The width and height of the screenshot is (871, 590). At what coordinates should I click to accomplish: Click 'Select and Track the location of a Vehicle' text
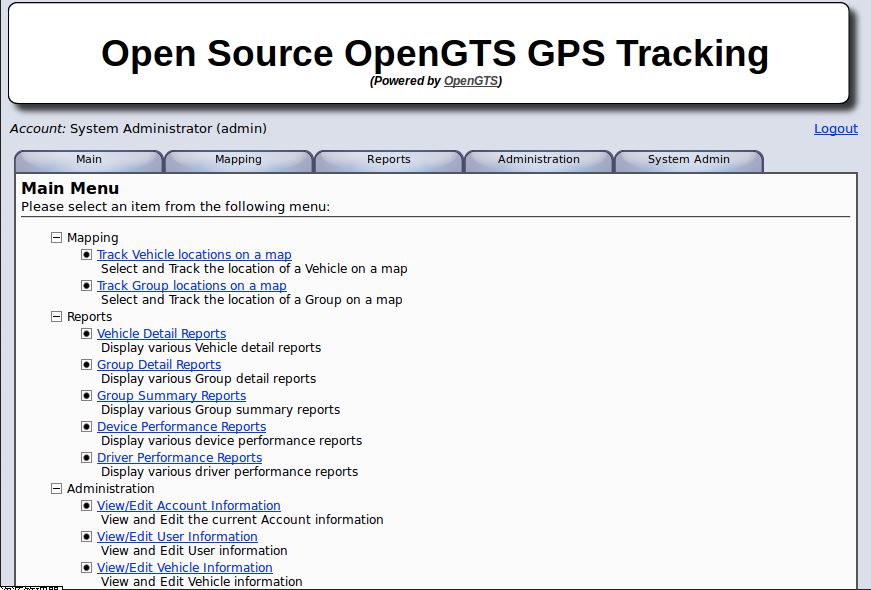tap(254, 269)
